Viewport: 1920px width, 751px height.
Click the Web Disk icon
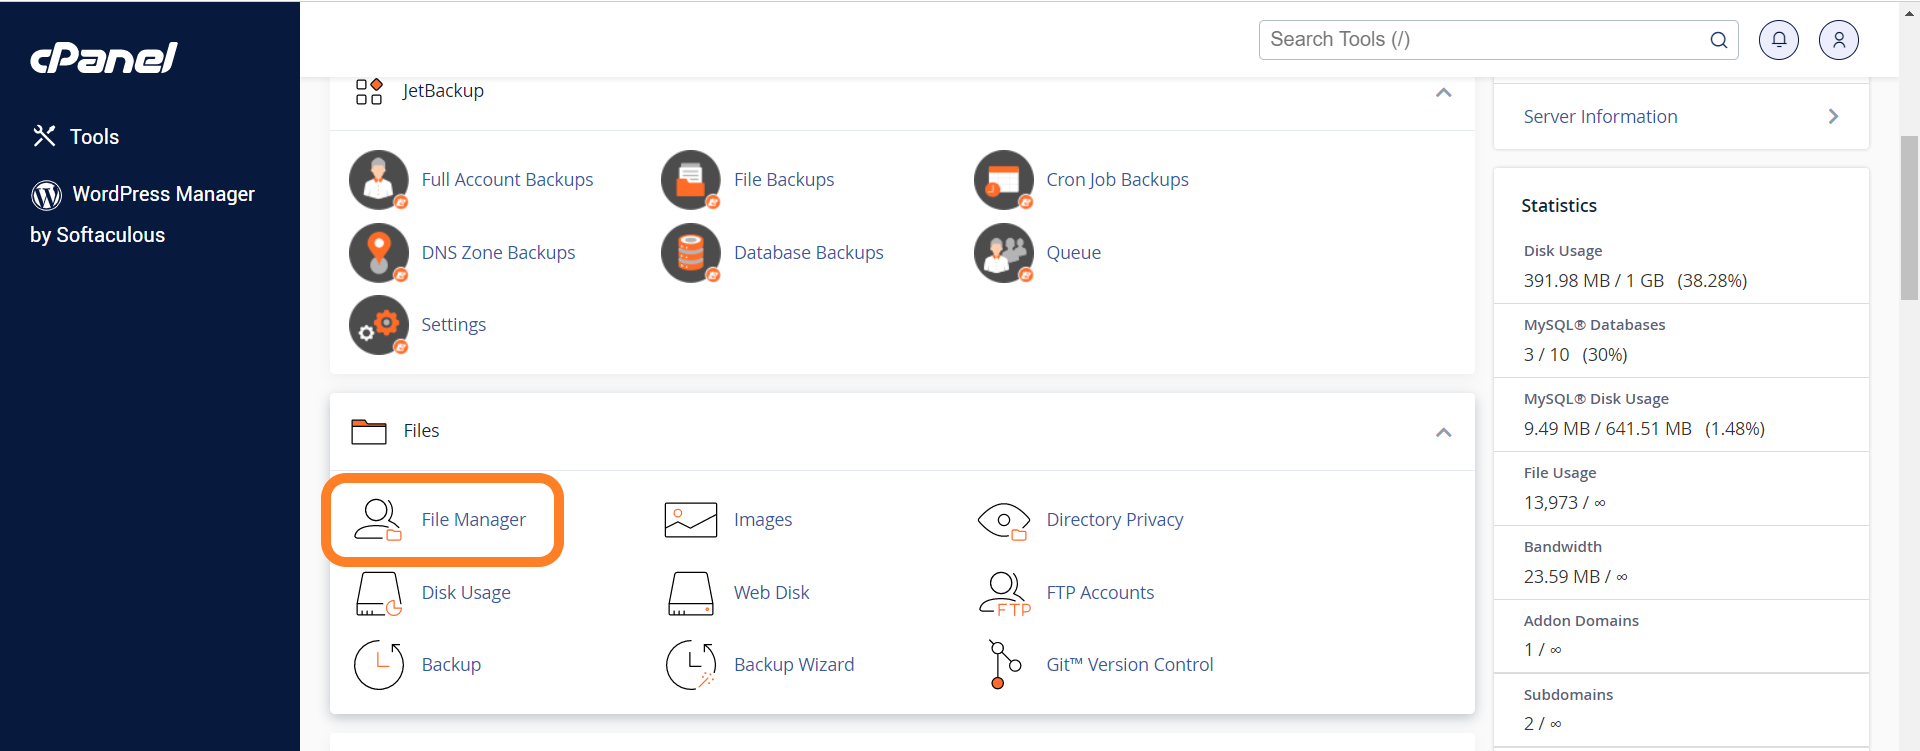pos(691,593)
